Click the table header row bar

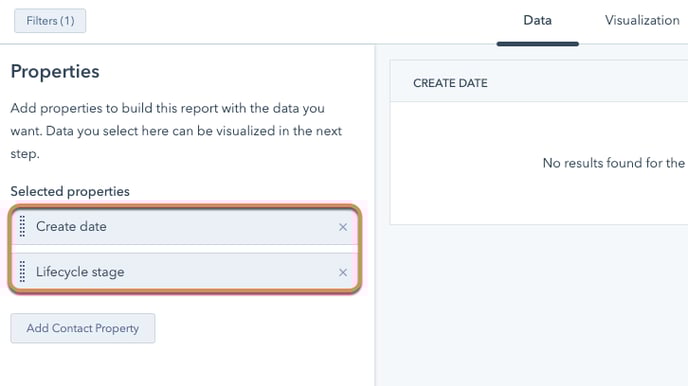coord(539,82)
